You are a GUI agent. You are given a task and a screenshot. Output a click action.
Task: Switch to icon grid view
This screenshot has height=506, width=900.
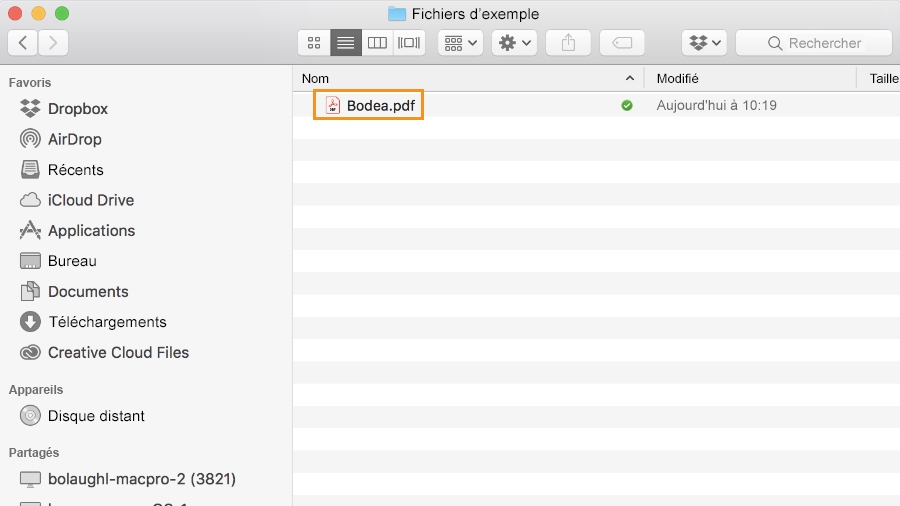[x=314, y=42]
